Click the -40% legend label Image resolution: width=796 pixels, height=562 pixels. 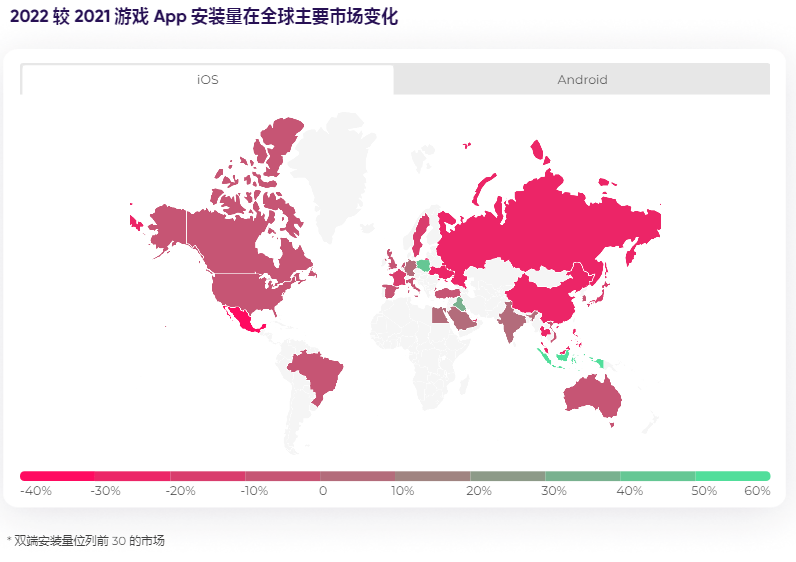point(36,491)
